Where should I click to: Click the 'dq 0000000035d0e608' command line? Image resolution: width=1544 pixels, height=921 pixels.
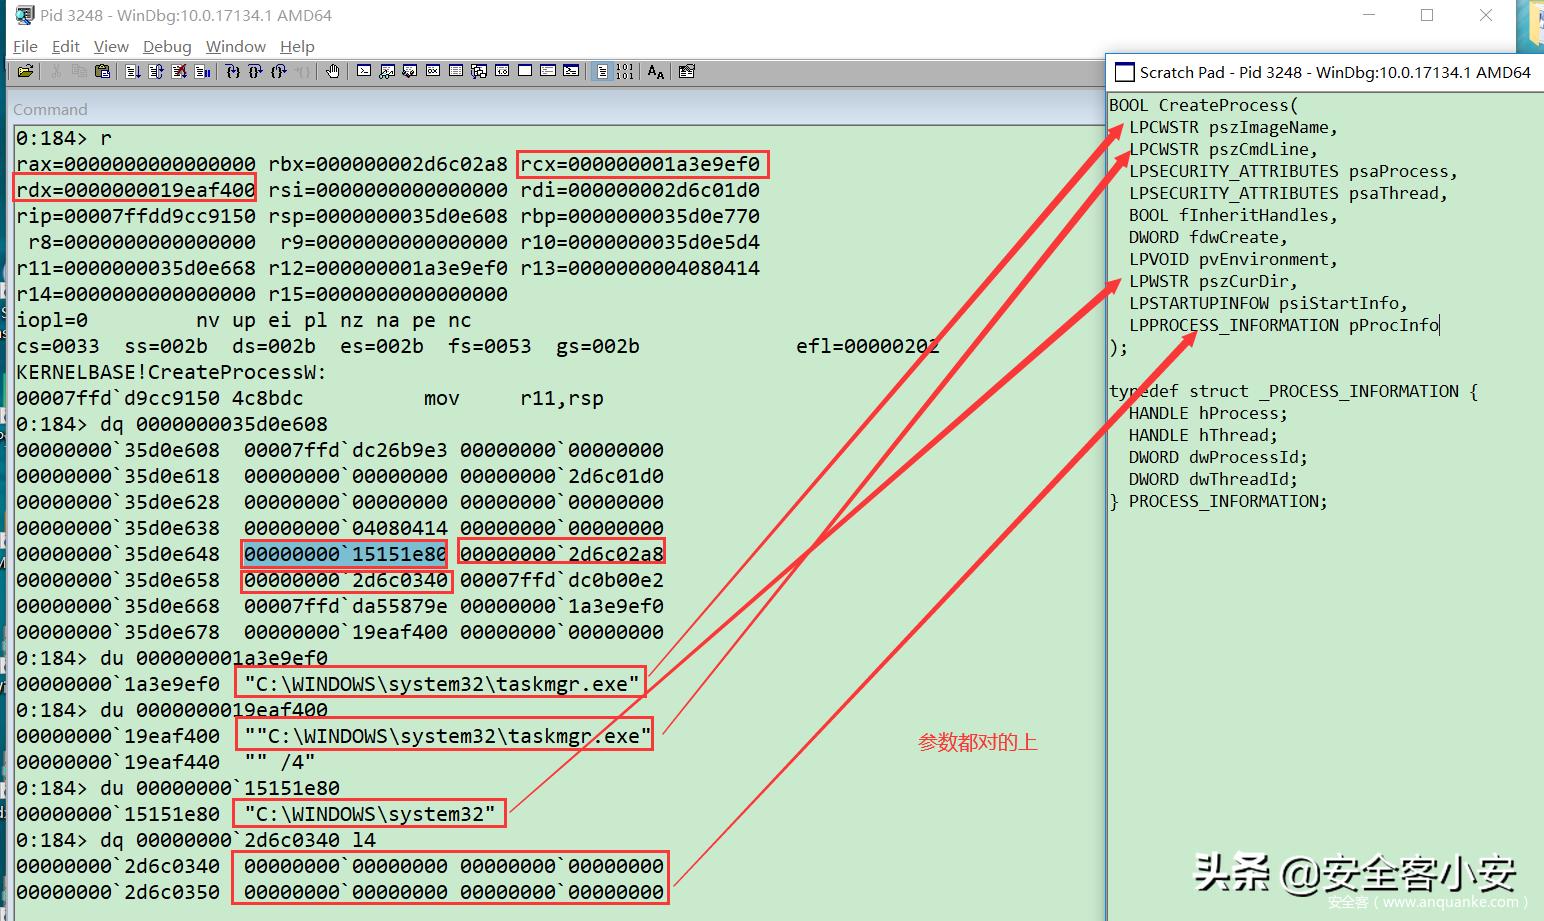pyautogui.click(x=214, y=424)
